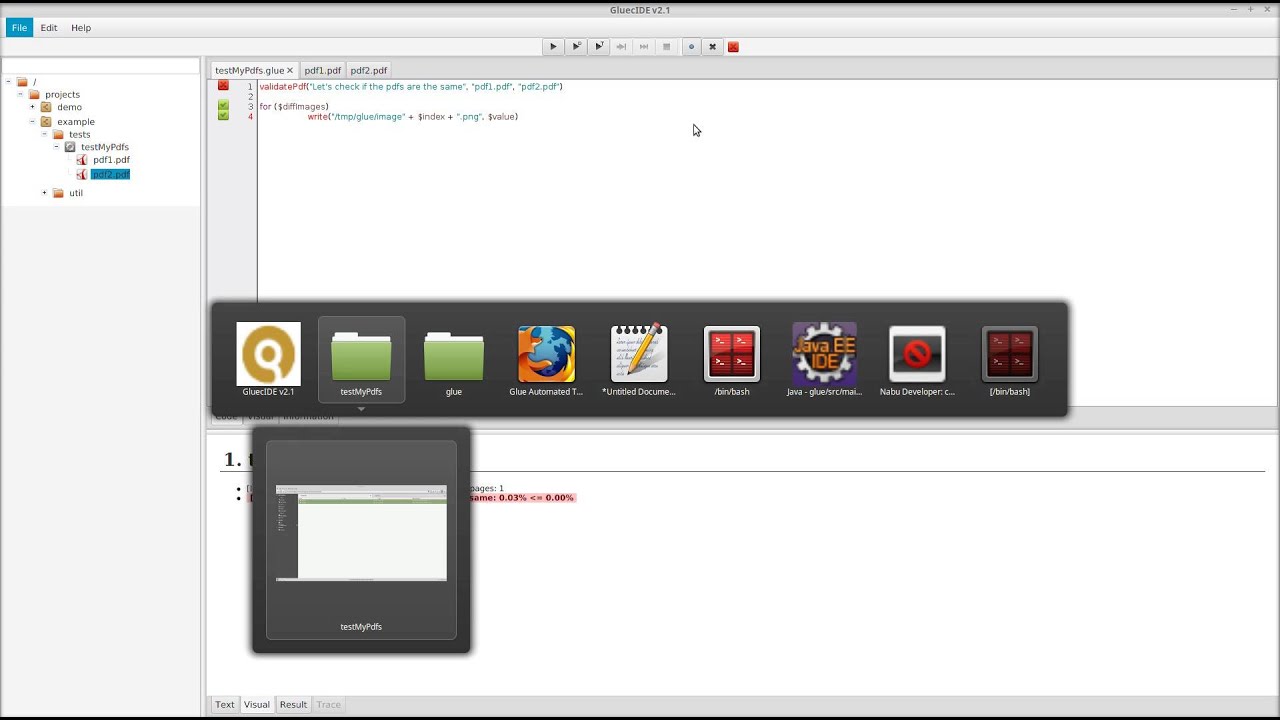The image size is (1280, 720).
Task: Click the black X toolbar button
Action: tap(712, 47)
